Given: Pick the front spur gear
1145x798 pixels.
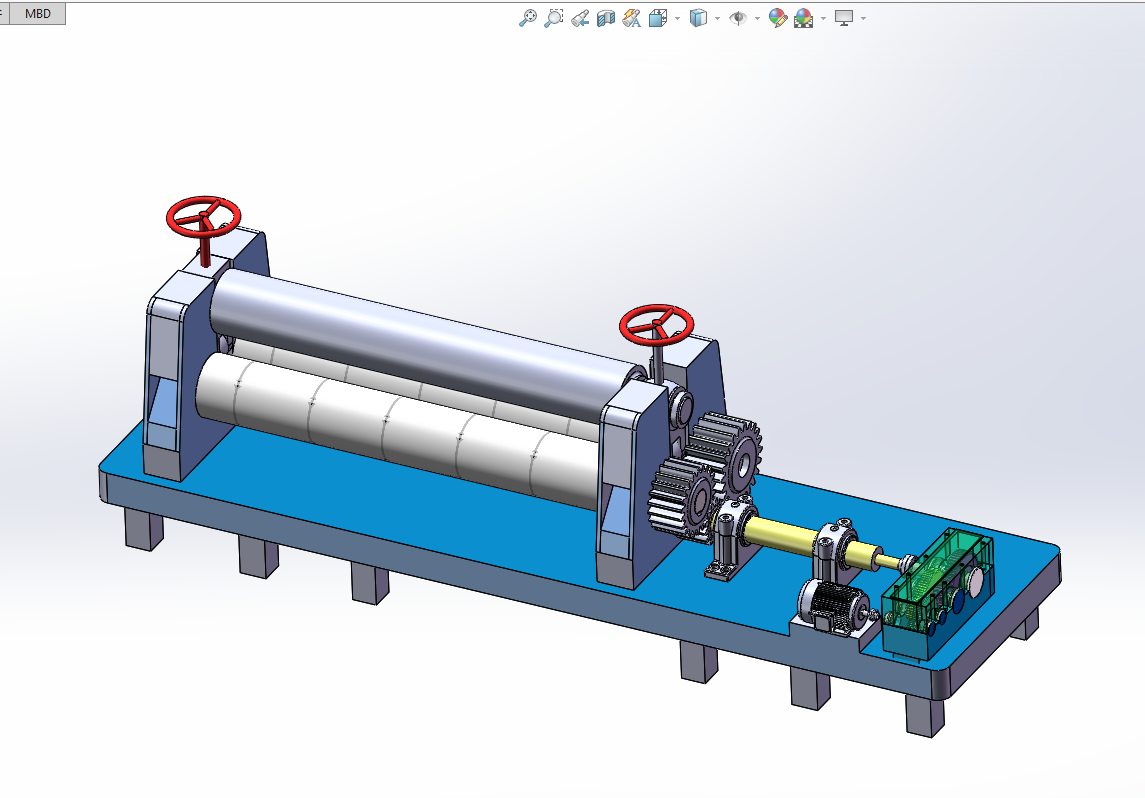Looking at the screenshot, I should click(680, 499).
